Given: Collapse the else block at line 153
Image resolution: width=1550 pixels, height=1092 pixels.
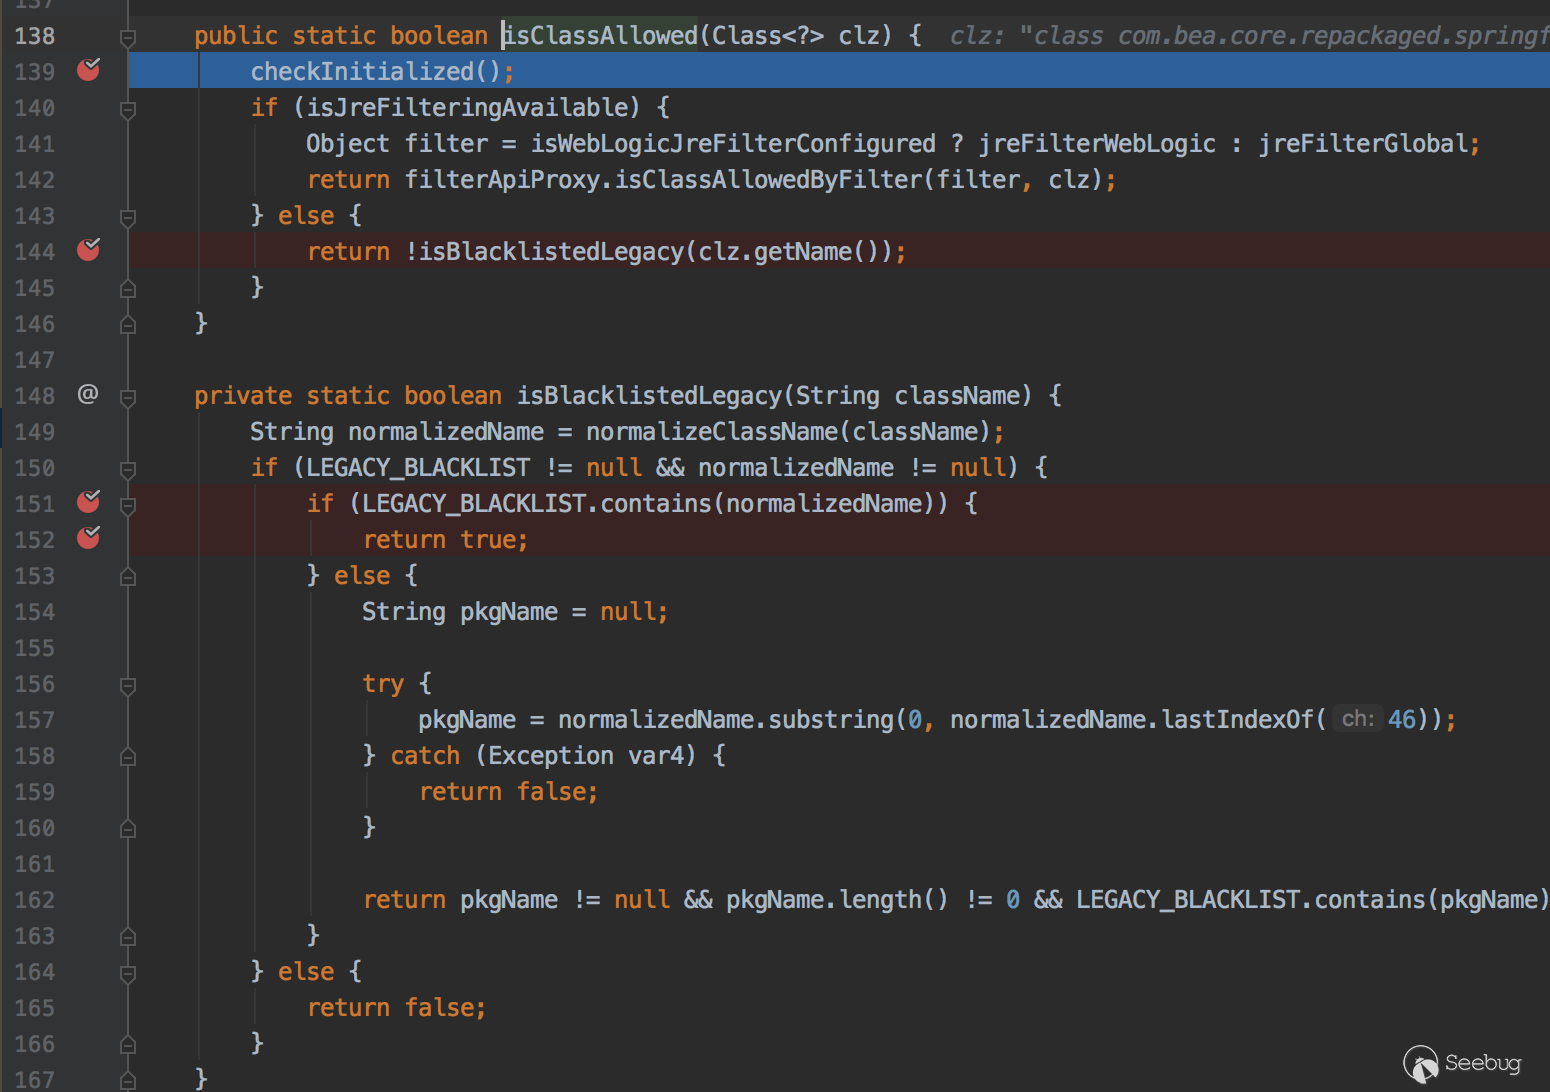Looking at the screenshot, I should (128, 577).
